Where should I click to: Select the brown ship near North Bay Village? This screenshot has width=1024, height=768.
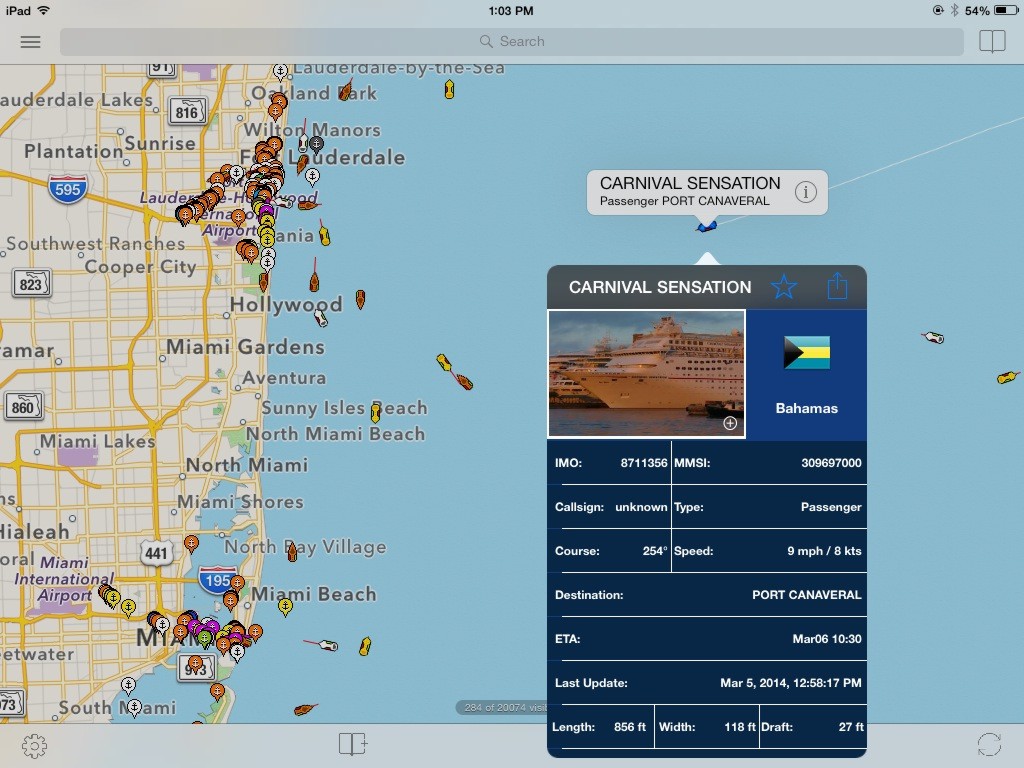292,551
